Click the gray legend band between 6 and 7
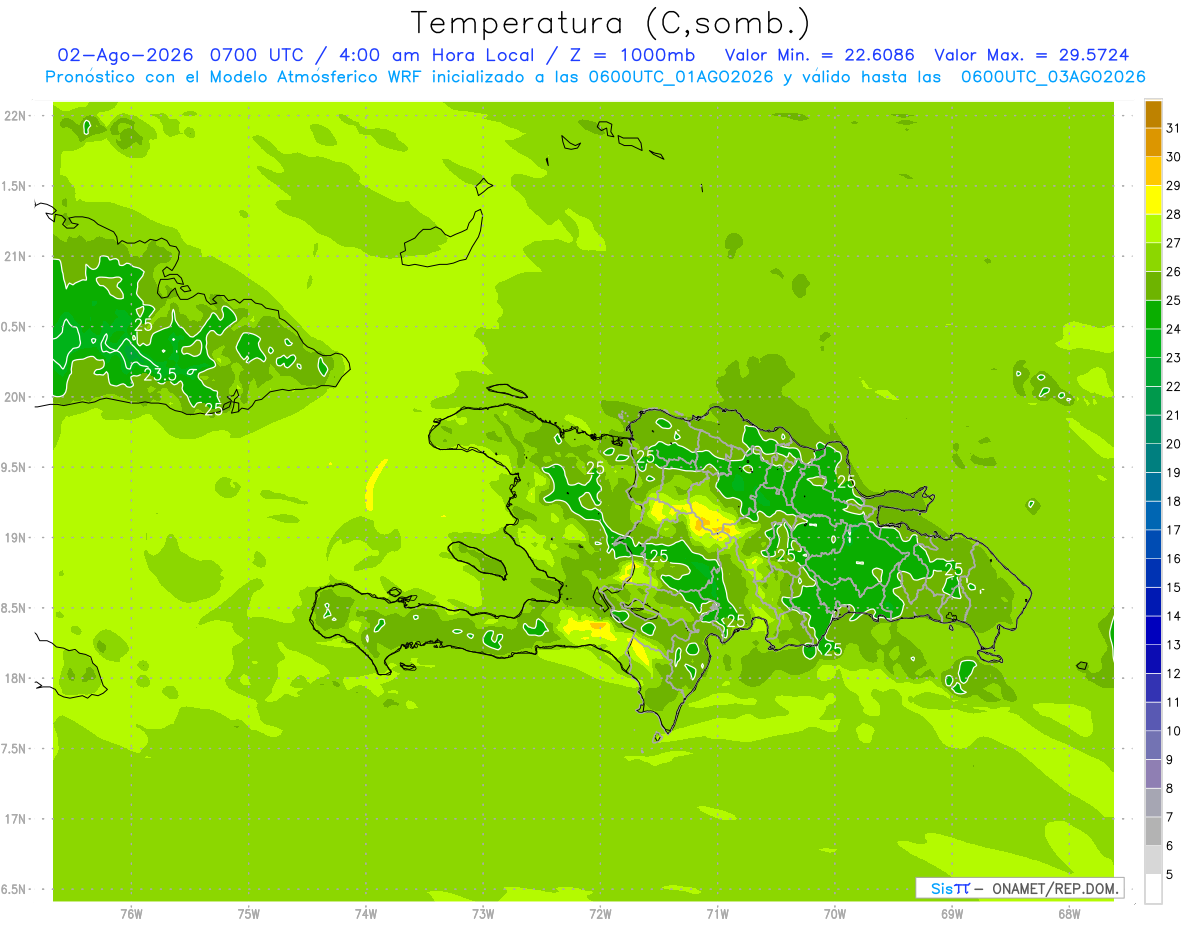Screen dimensions: 1200x927 [1153, 831]
